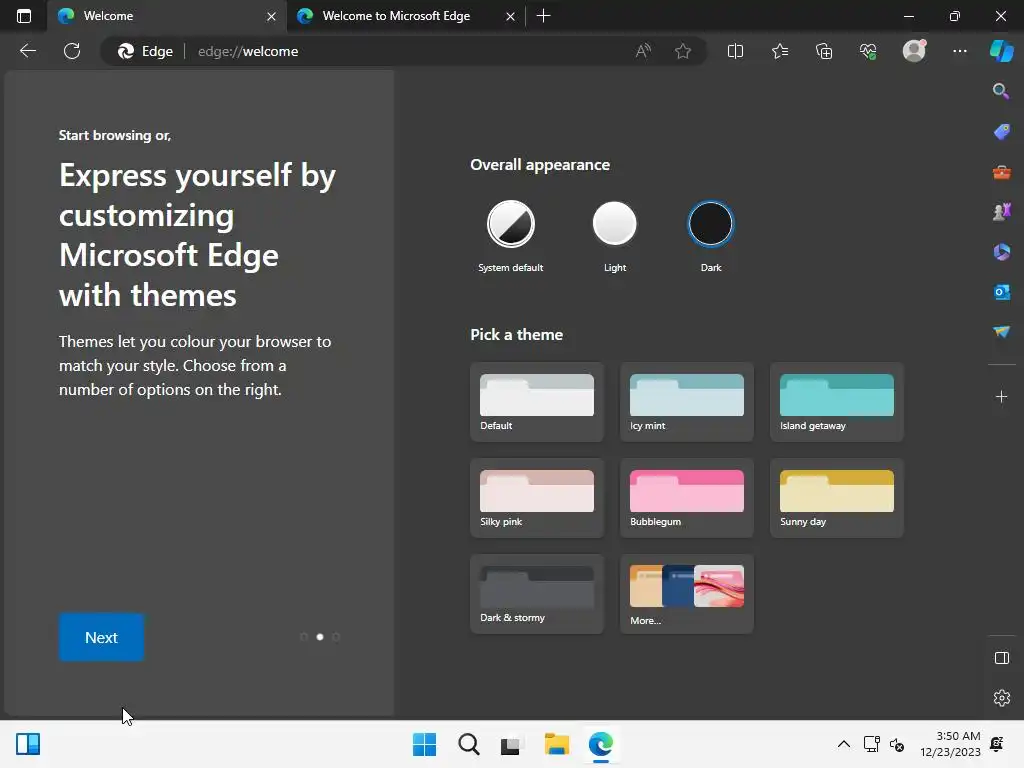The width and height of the screenshot is (1024, 768).
Task: Add this page to favorites star
Action: click(682, 51)
